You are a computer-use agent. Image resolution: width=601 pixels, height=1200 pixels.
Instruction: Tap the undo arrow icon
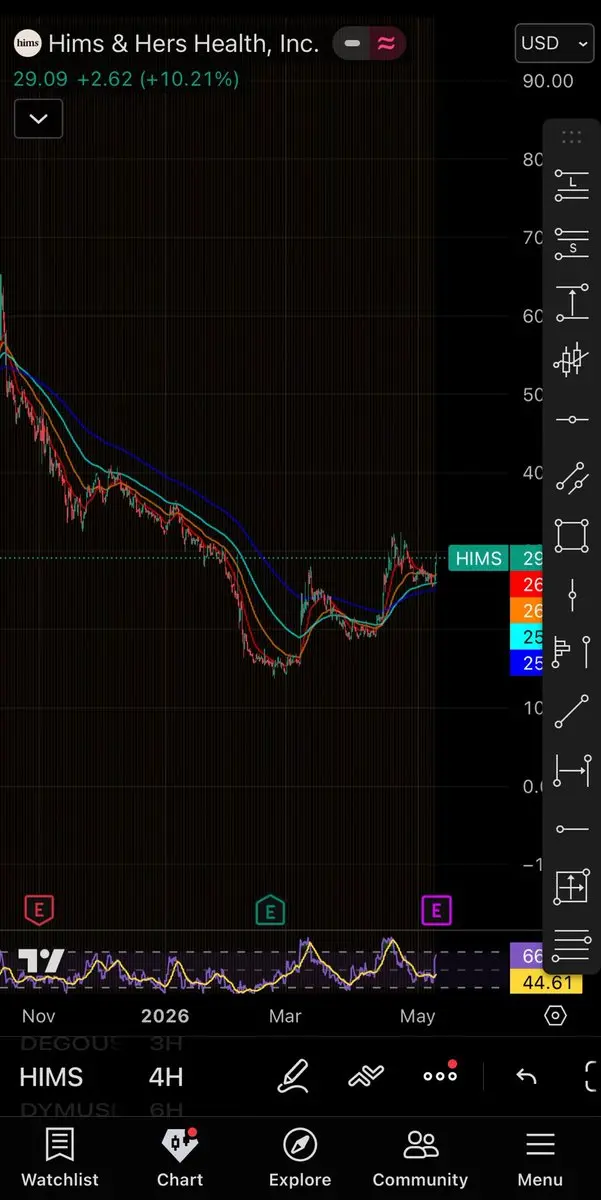click(526, 1076)
